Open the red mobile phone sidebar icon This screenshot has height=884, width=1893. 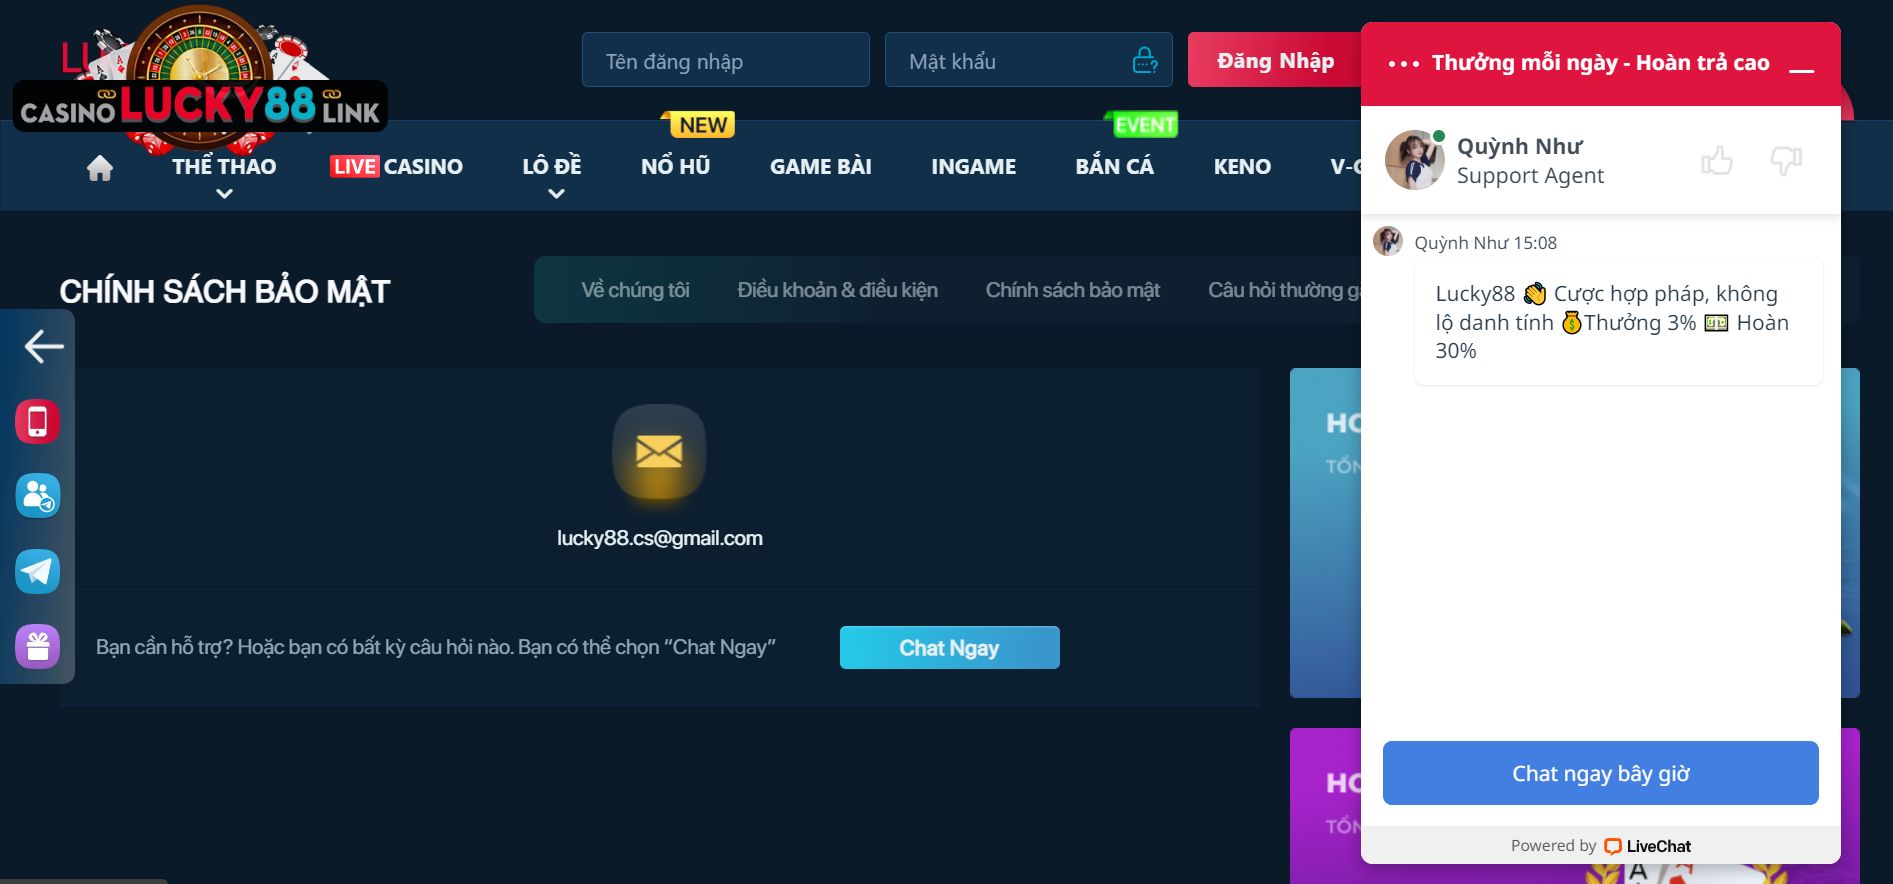pos(38,421)
